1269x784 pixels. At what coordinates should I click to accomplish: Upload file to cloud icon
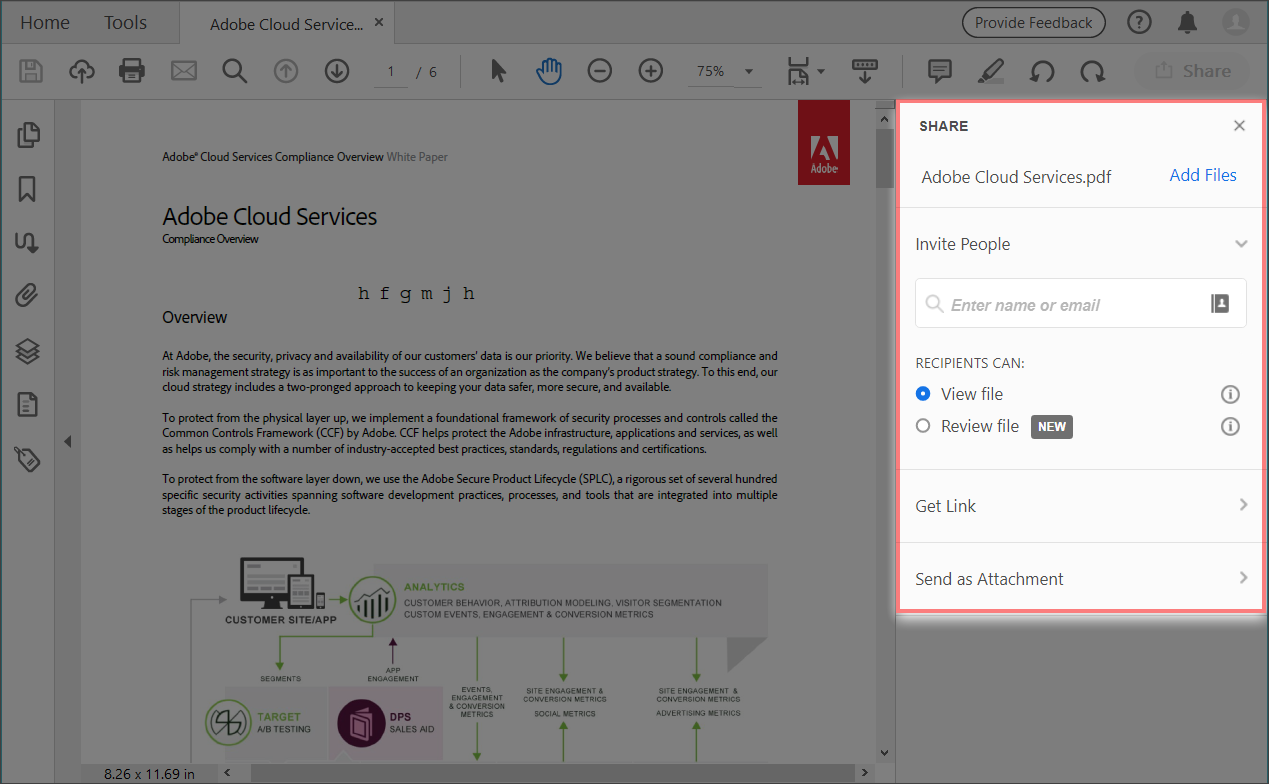tap(82, 71)
